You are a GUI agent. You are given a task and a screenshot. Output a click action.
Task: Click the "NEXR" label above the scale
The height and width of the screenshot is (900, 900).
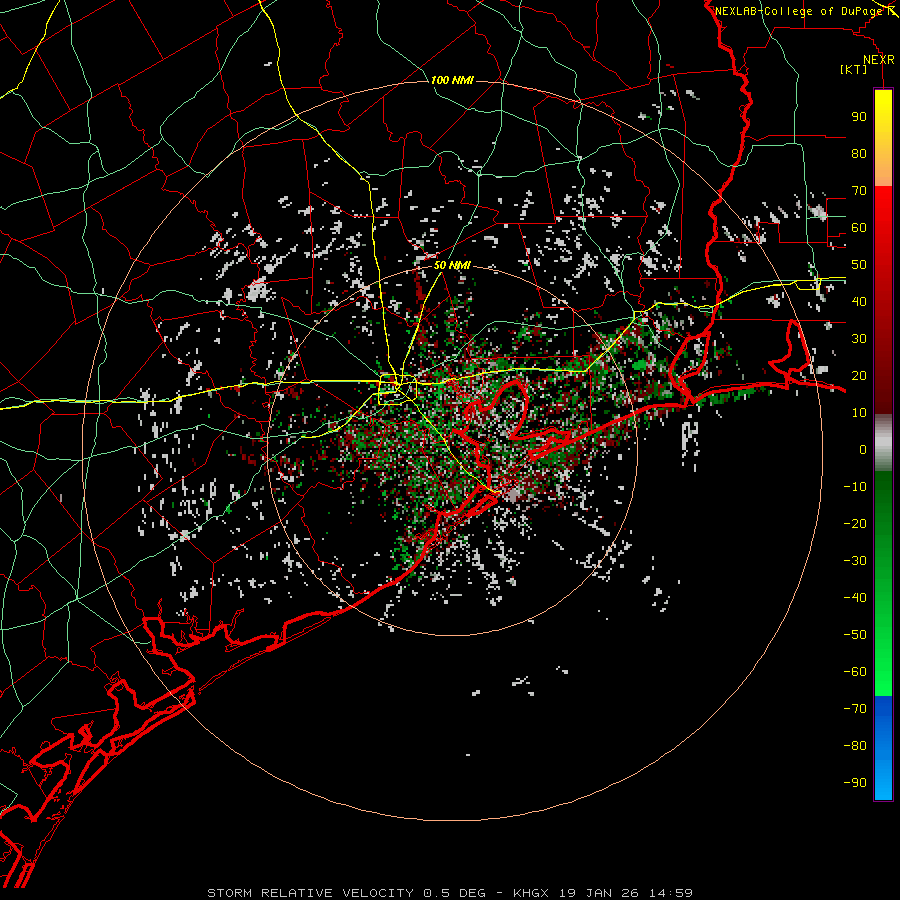coord(879,60)
